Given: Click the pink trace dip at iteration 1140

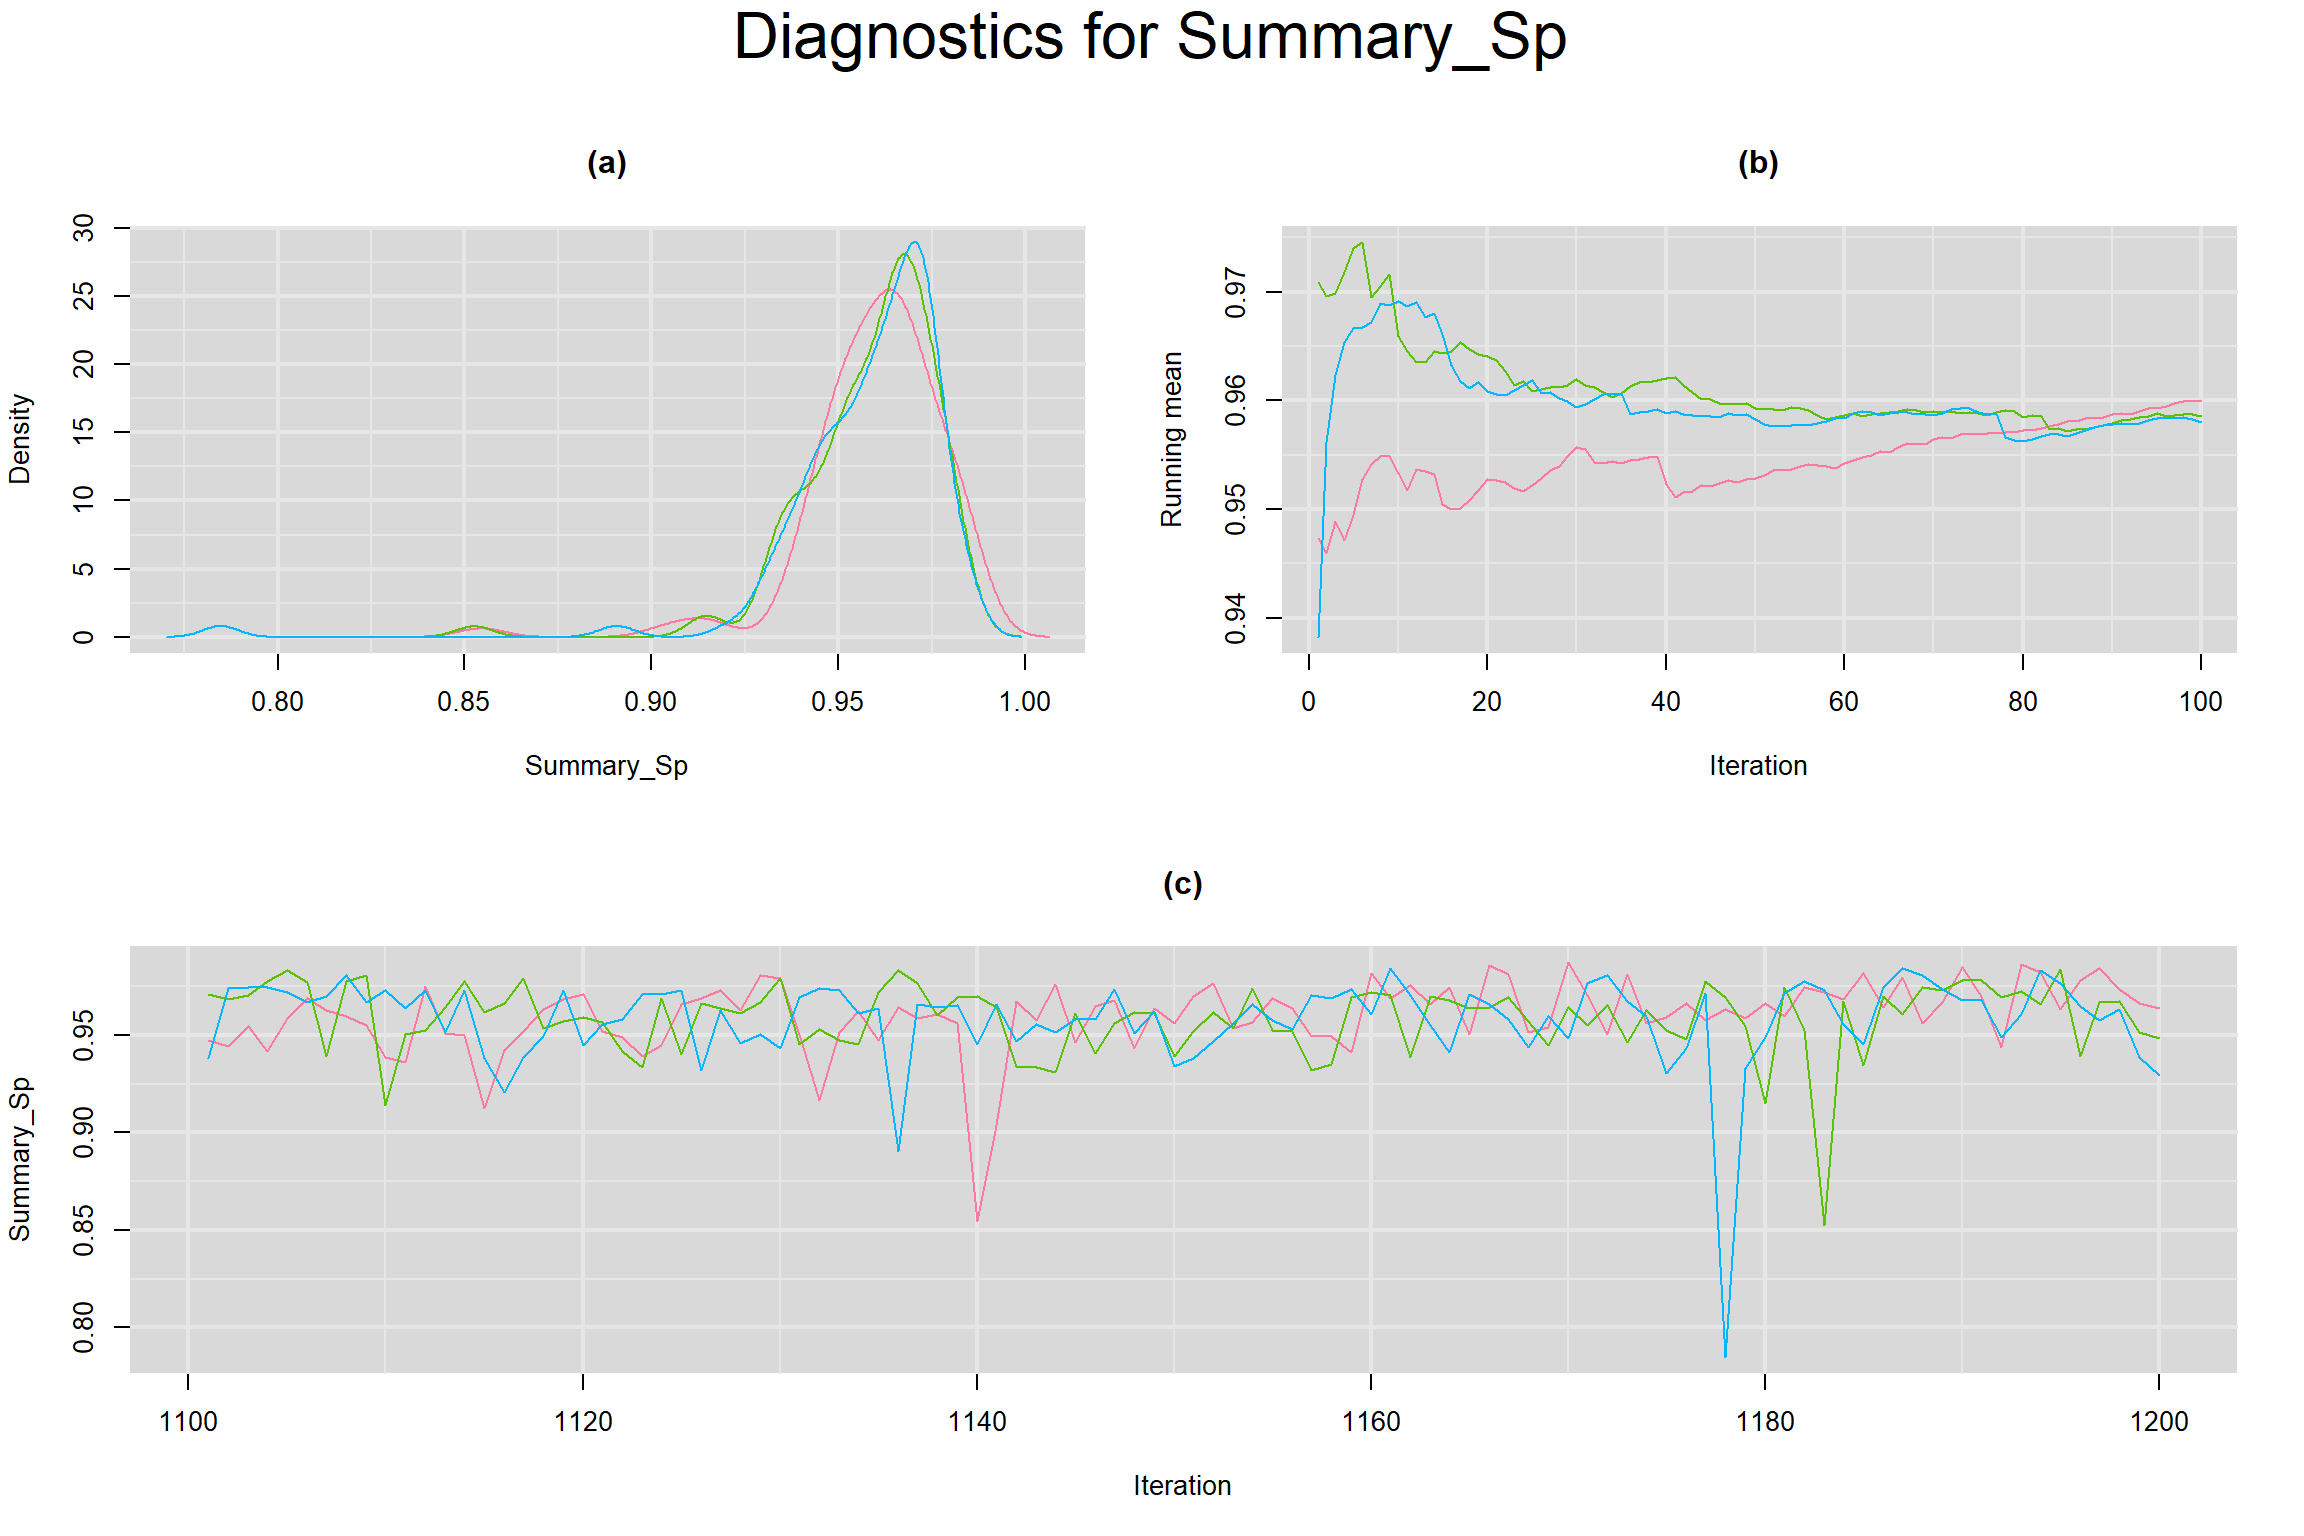Looking at the screenshot, I should pyautogui.click(x=977, y=1220).
